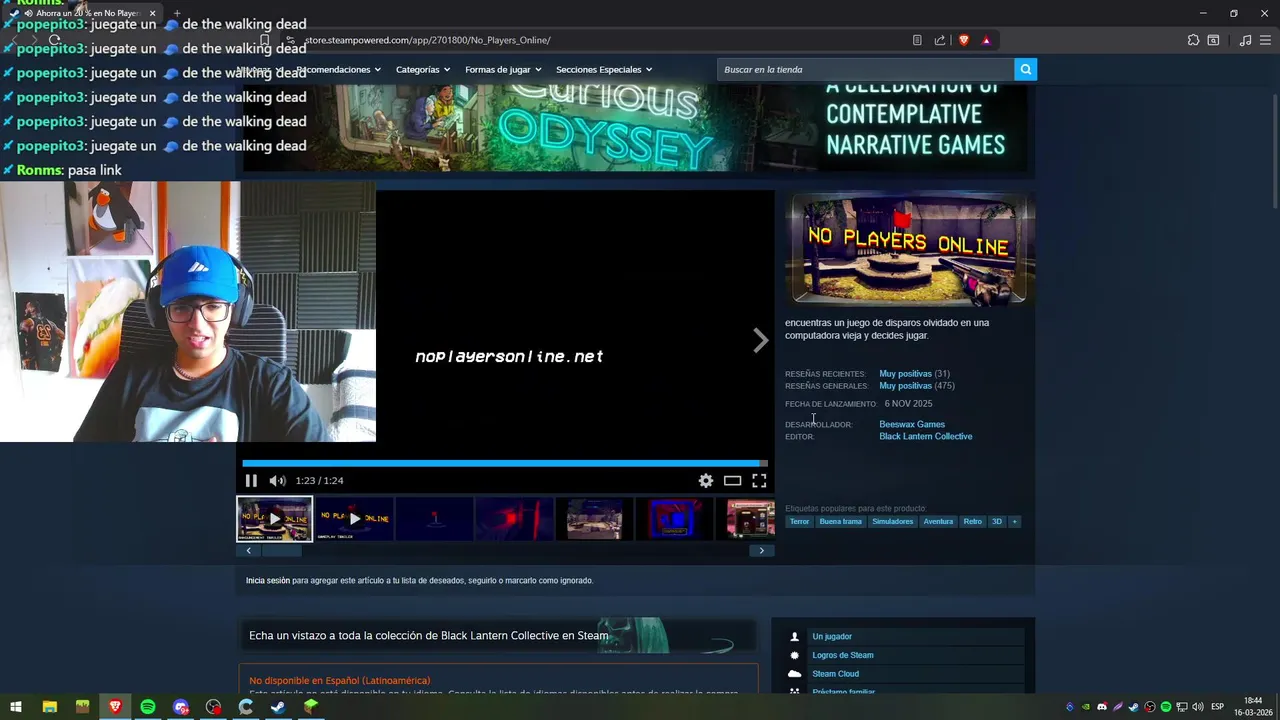Open Black Lantern Collective publisher link
The image size is (1280, 720).
coord(925,436)
